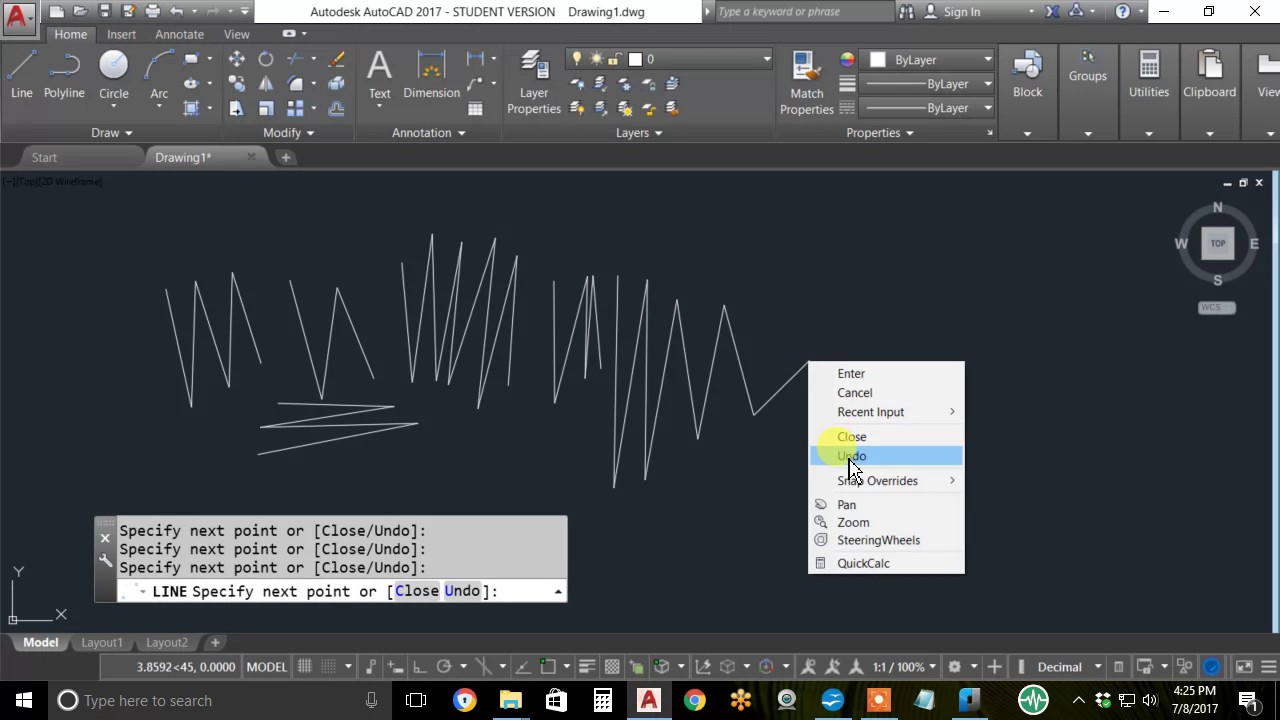
Task: Click the Scale tool icon
Action: click(265, 108)
